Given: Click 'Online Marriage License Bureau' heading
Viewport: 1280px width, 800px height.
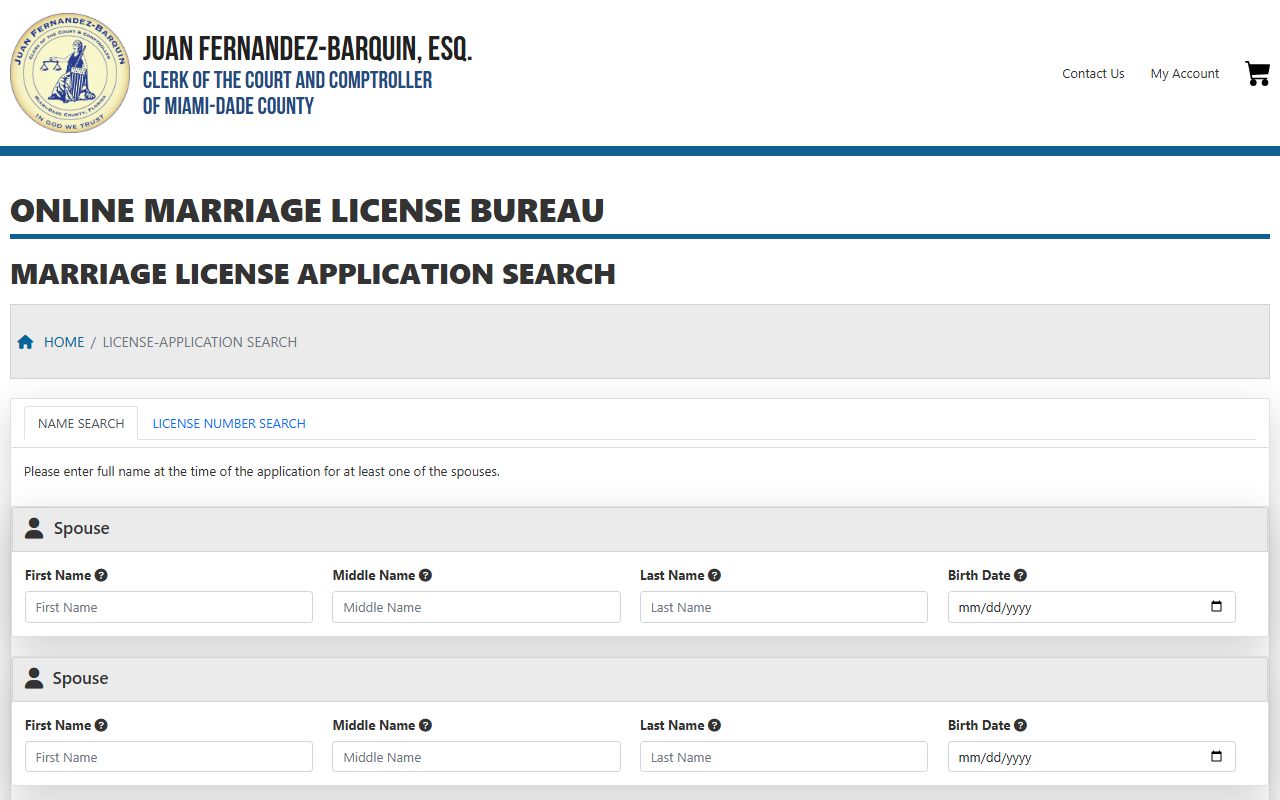Looking at the screenshot, I should click(x=307, y=210).
